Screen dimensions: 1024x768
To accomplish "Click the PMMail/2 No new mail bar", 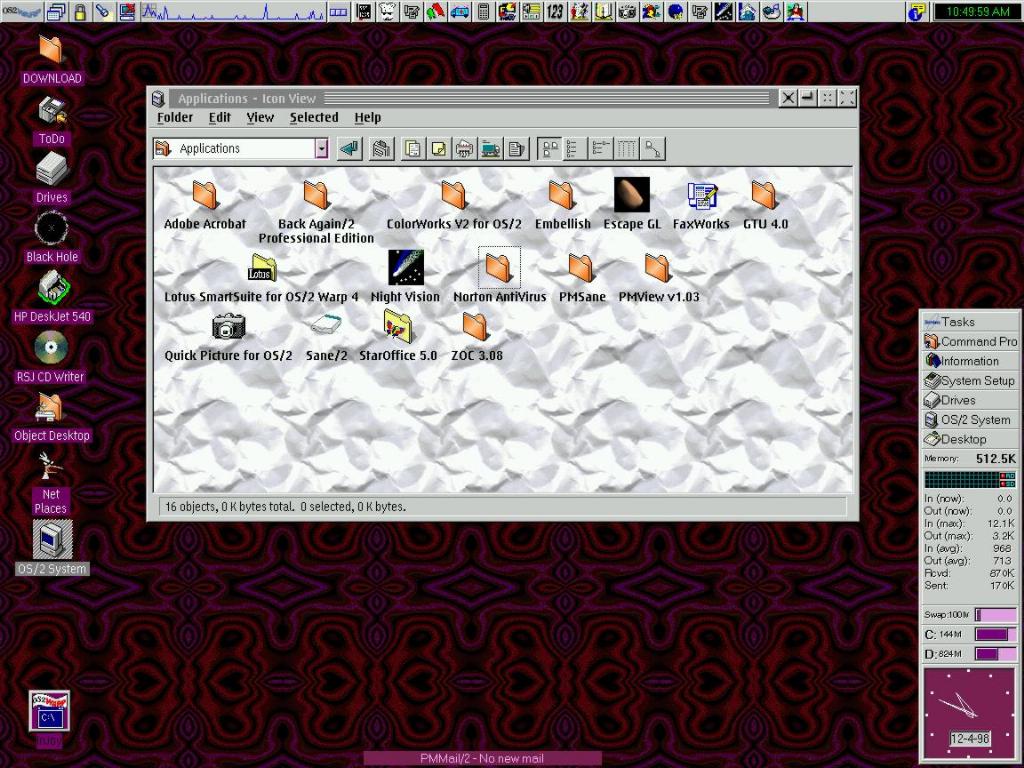I will (482, 759).
